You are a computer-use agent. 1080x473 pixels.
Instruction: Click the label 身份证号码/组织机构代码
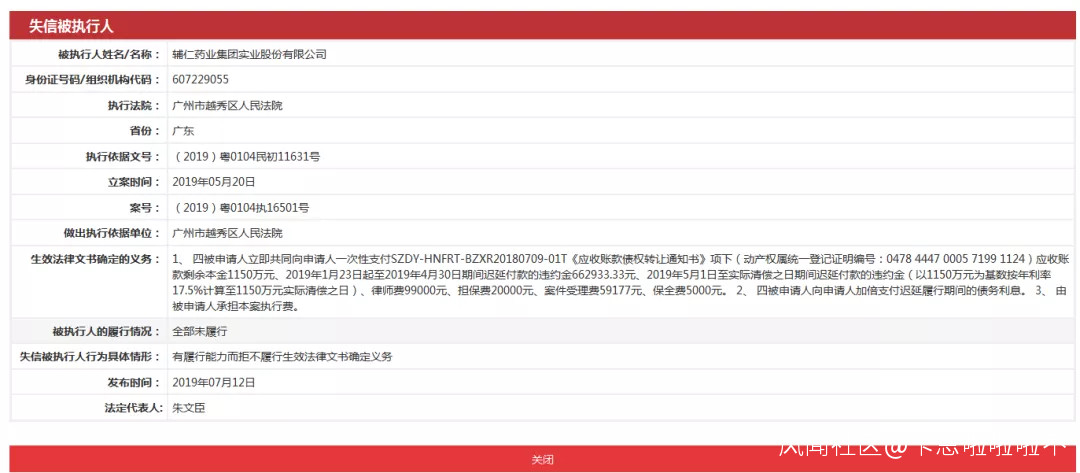coord(92,80)
